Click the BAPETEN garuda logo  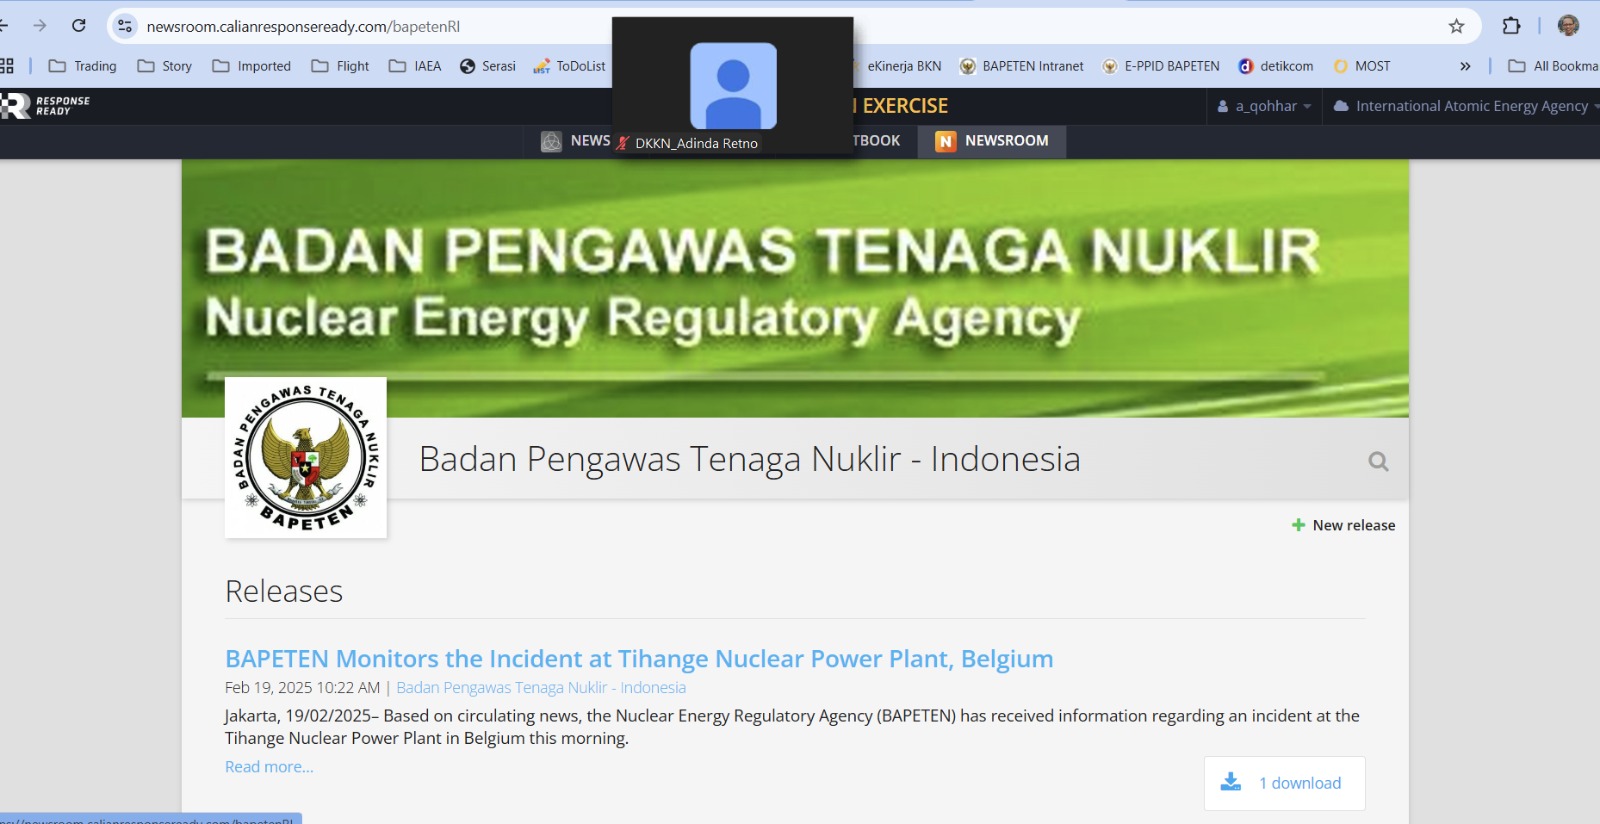[306, 458]
